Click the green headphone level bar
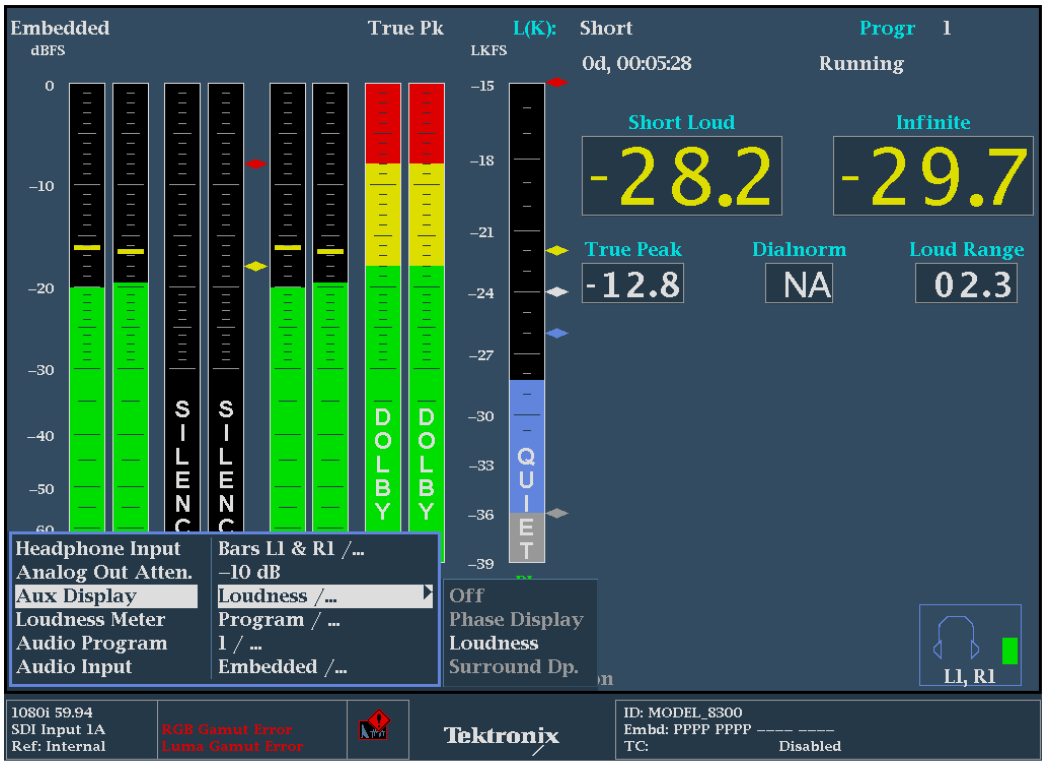Screen dimensions: 1045x765 1010,650
